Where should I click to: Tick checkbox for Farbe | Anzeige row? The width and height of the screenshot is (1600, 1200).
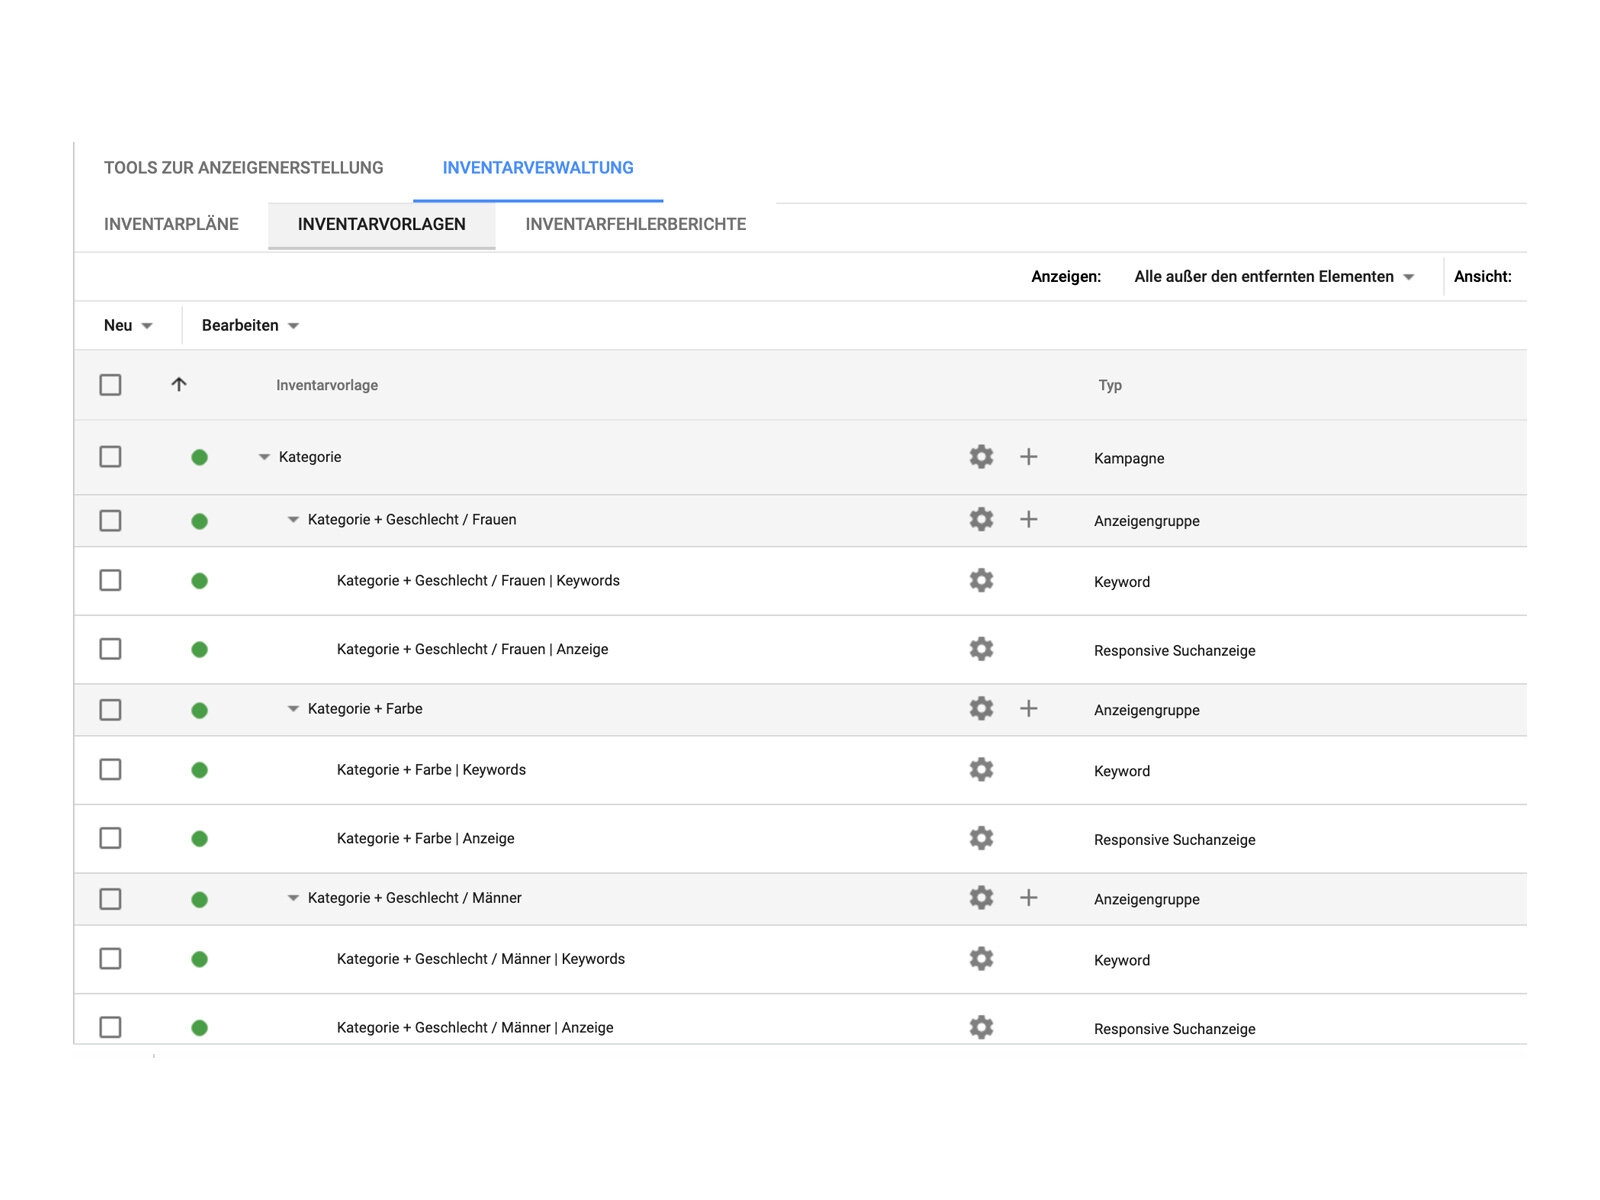coord(111,838)
